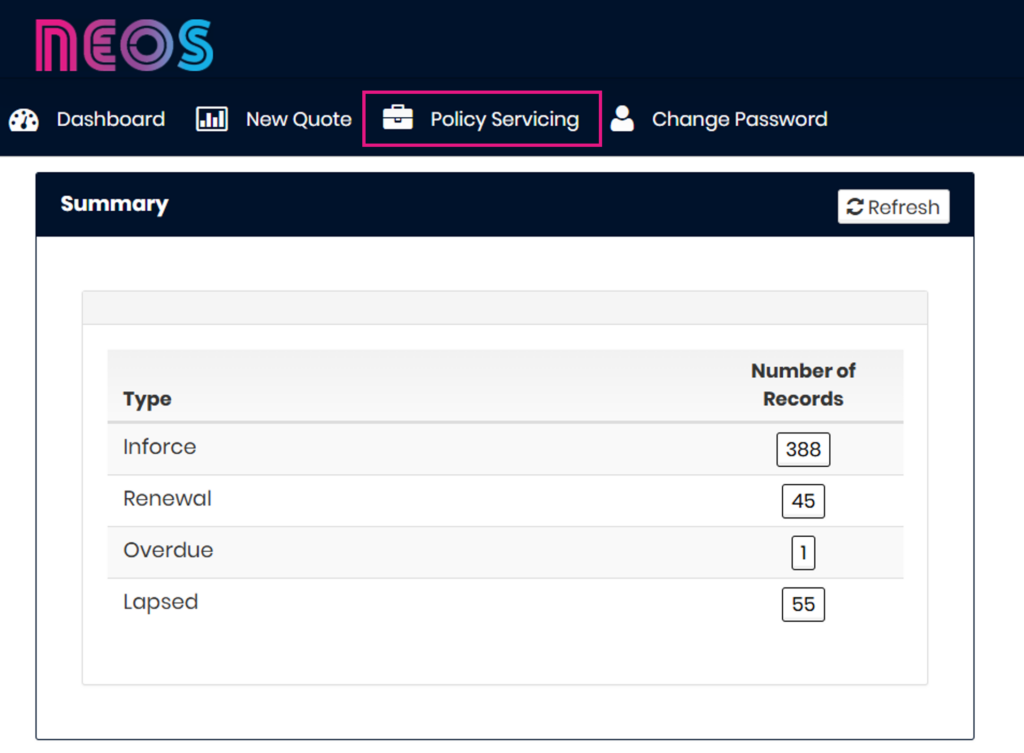Screen dimensions: 1024x753
Task: Click the Overdue row label
Action: pyautogui.click(x=168, y=550)
